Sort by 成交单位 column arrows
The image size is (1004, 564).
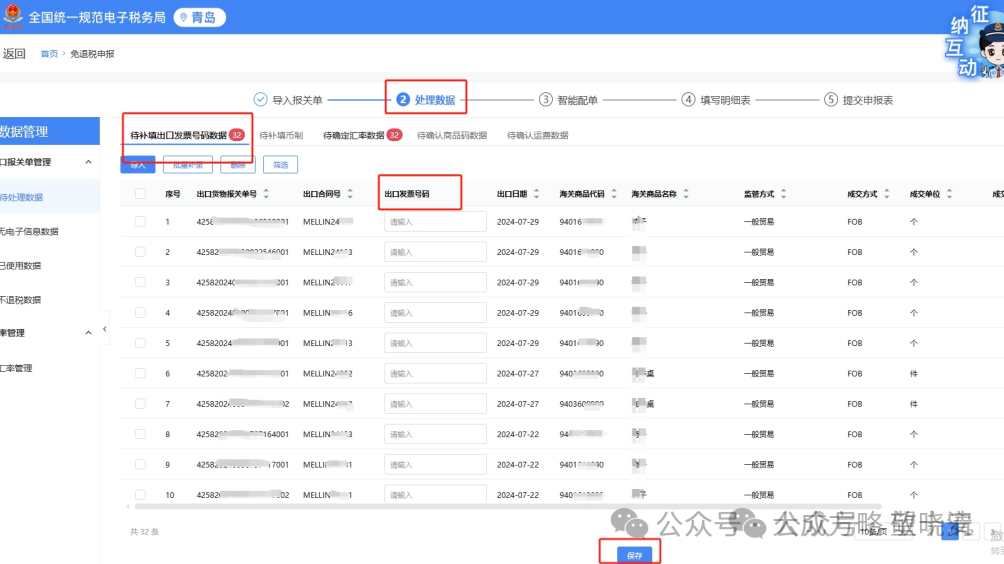[950, 193]
